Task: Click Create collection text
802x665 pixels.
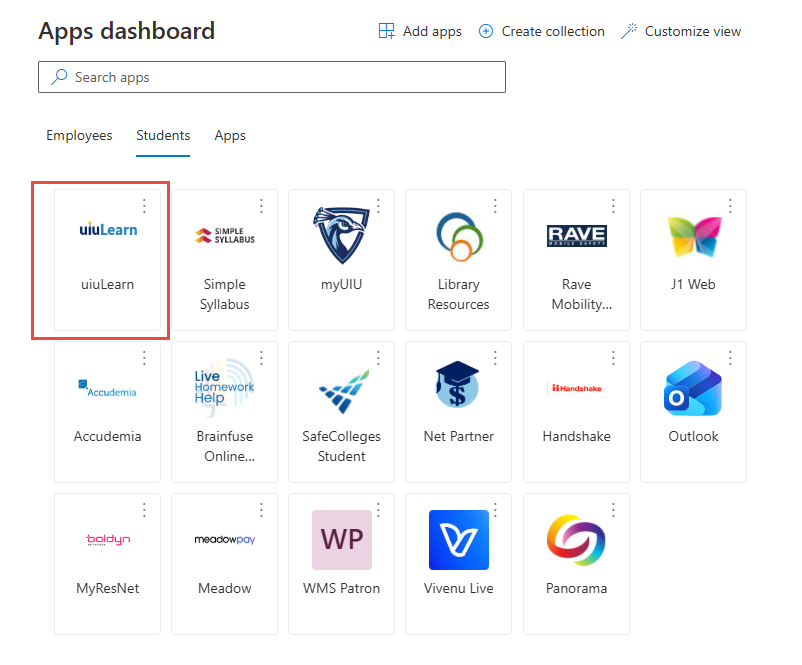Action: click(x=553, y=31)
